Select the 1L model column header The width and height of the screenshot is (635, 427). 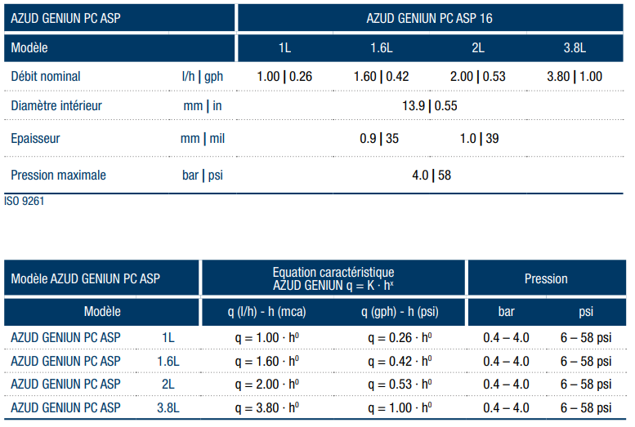[x=285, y=48]
